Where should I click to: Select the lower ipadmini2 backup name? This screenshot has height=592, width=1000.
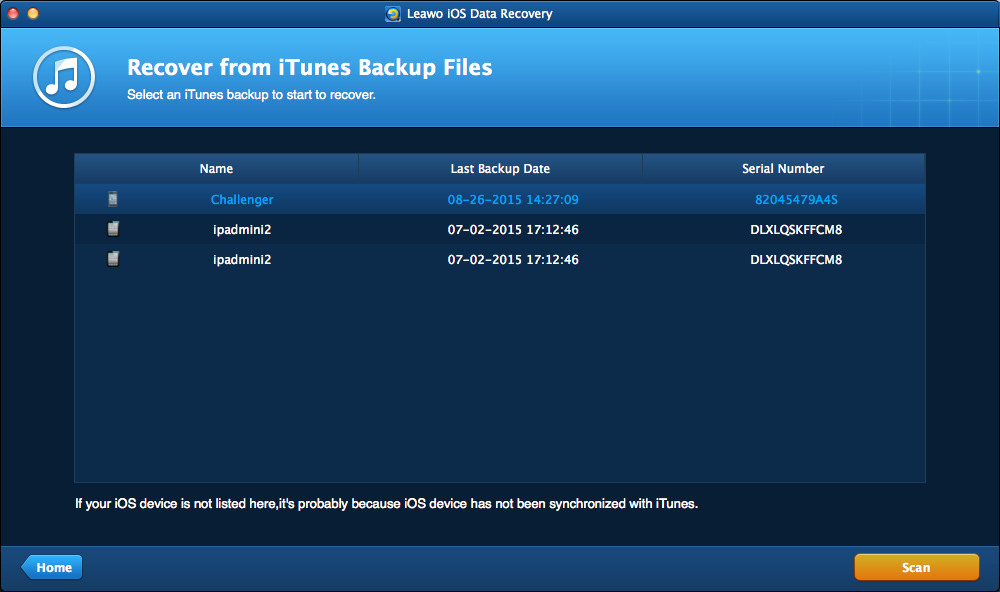(x=242, y=259)
